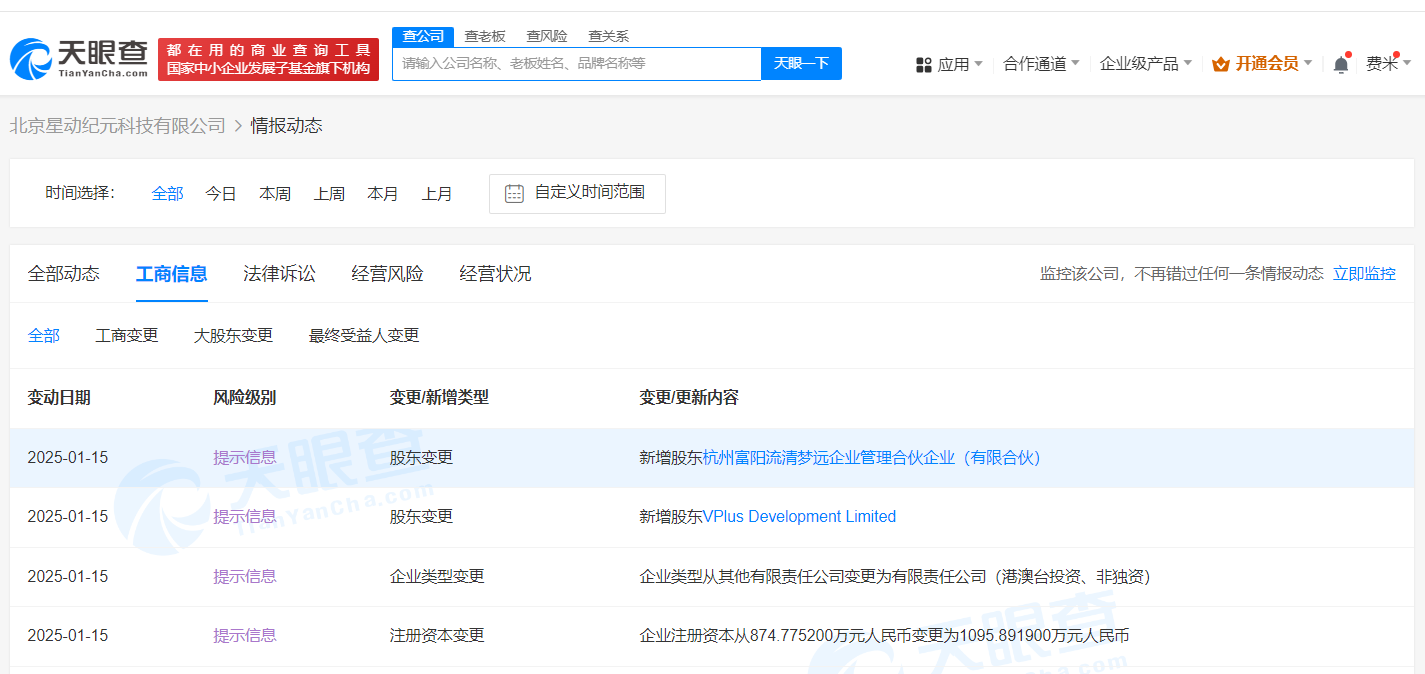Select the 查老板 search tab
The width and height of the screenshot is (1425, 674).
pyautogui.click(x=485, y=36)
